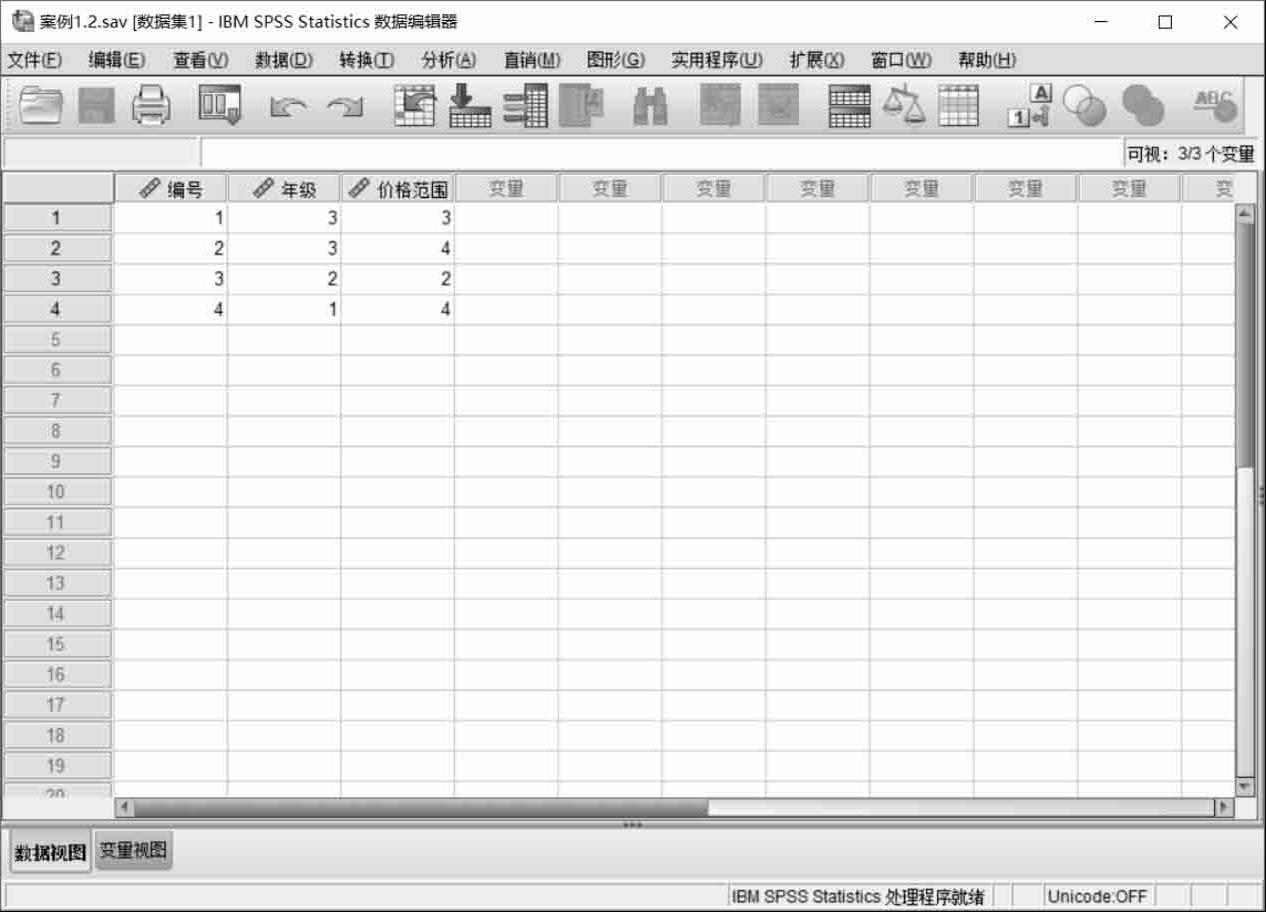Open the 扩展(X) menu
1266x912 pixels.
(x=817, y=60)
